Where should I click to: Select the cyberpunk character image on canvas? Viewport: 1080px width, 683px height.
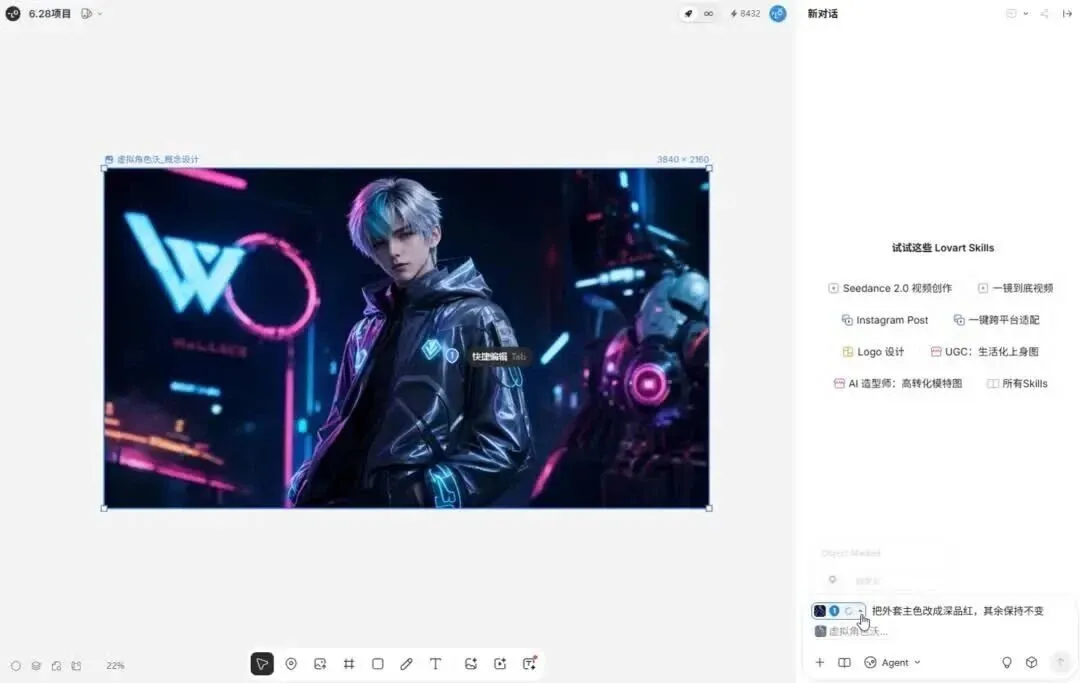pos(406,338)
